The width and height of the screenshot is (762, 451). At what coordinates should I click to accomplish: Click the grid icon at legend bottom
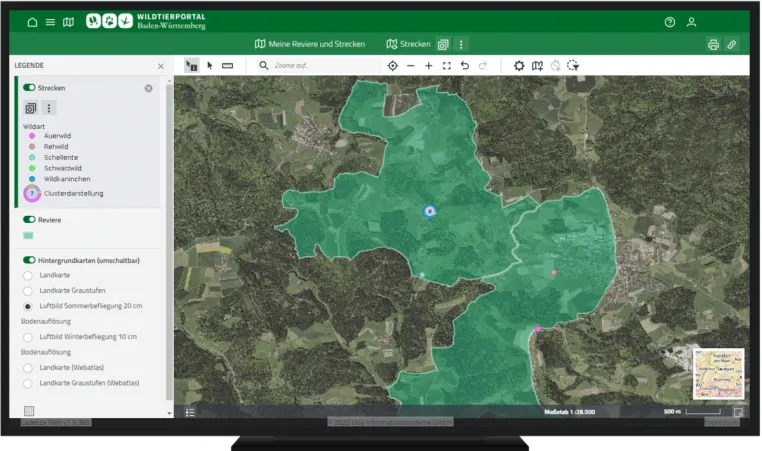[x=29, y=411]
